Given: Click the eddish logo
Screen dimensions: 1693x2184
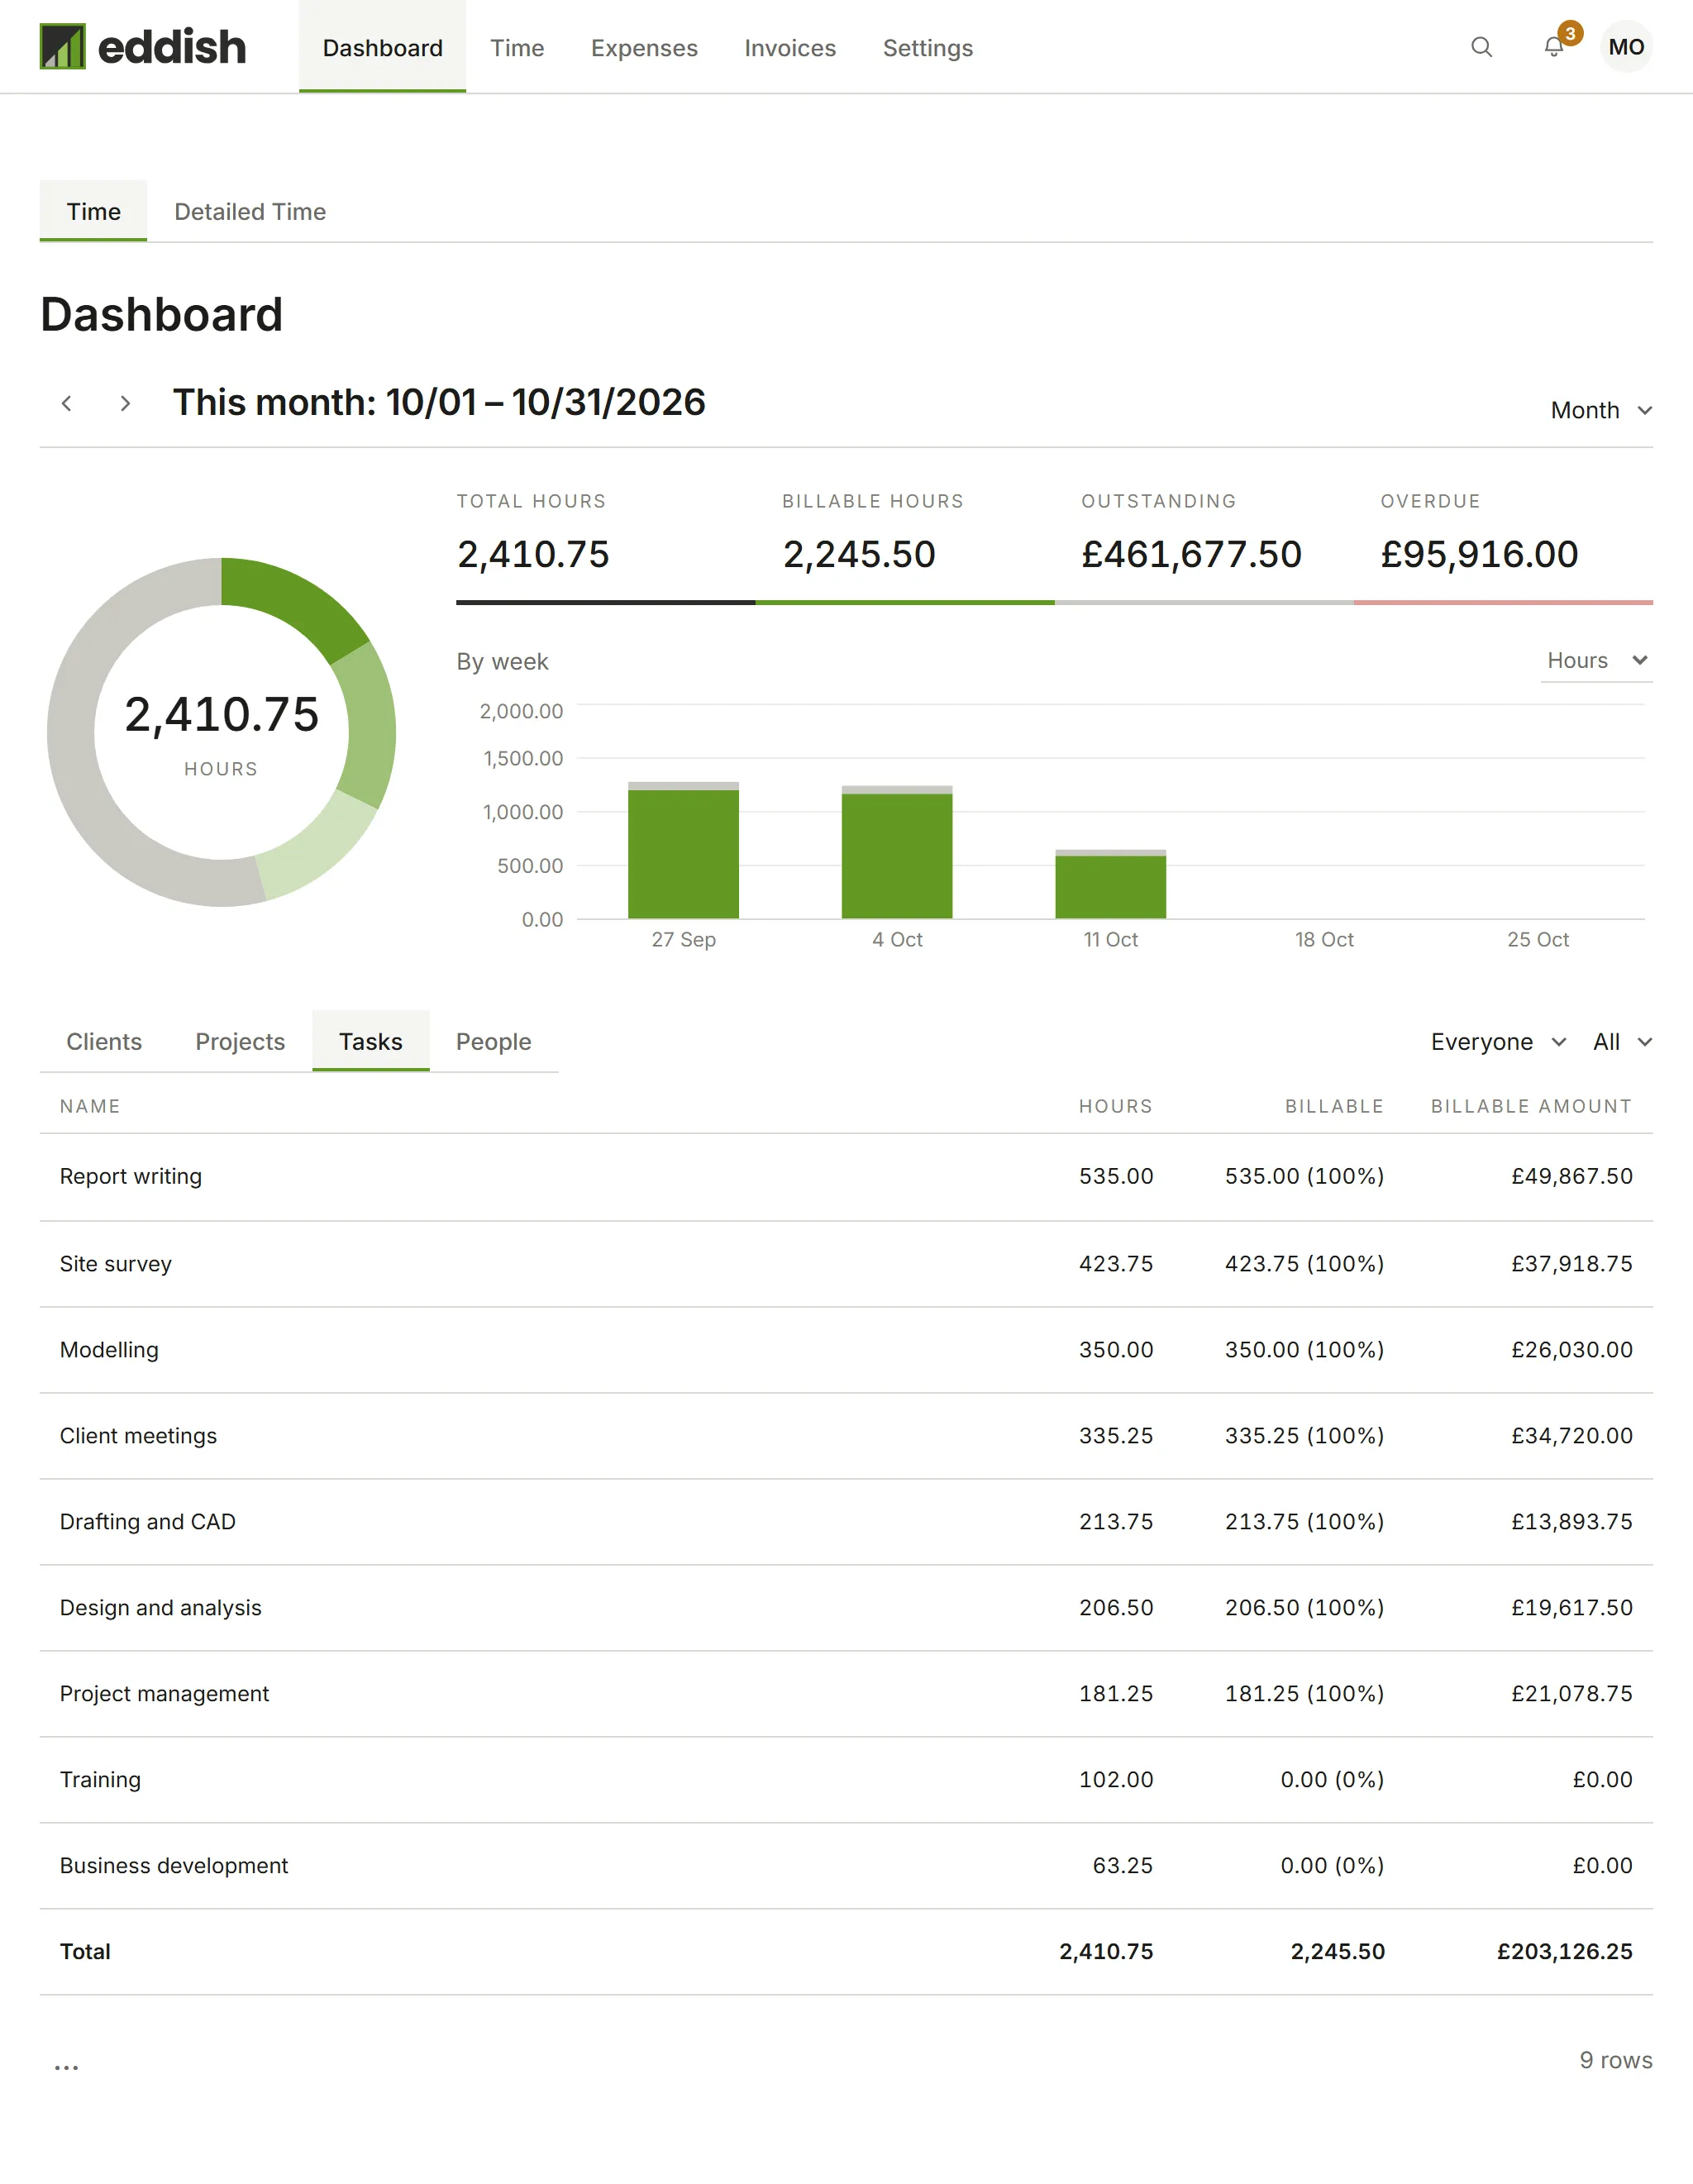Looking at the screenshot, I should pyautogui.click(x=143, y=47).
